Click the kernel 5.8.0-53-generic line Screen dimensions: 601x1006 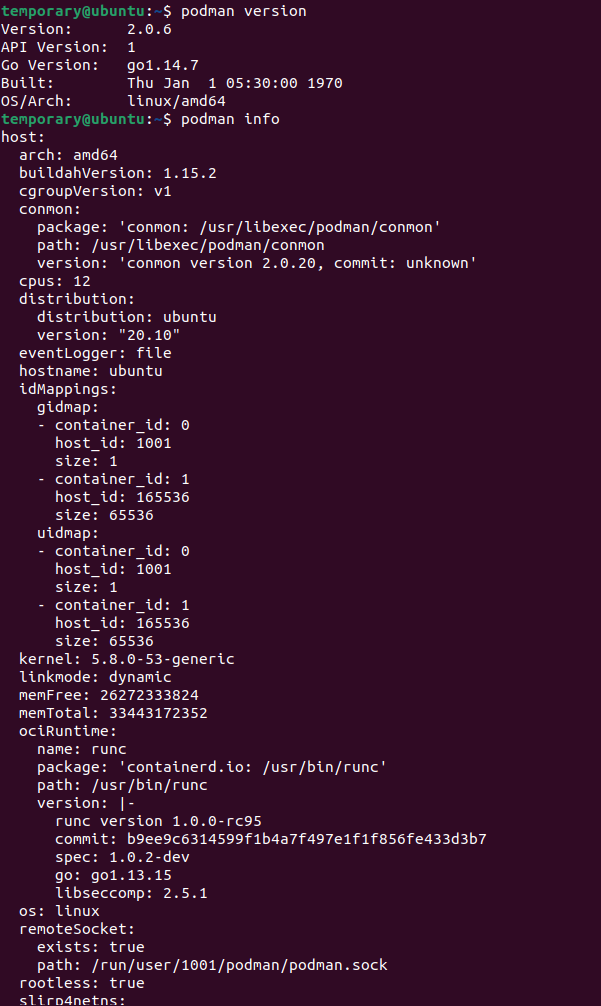click(x=126, y=659)
